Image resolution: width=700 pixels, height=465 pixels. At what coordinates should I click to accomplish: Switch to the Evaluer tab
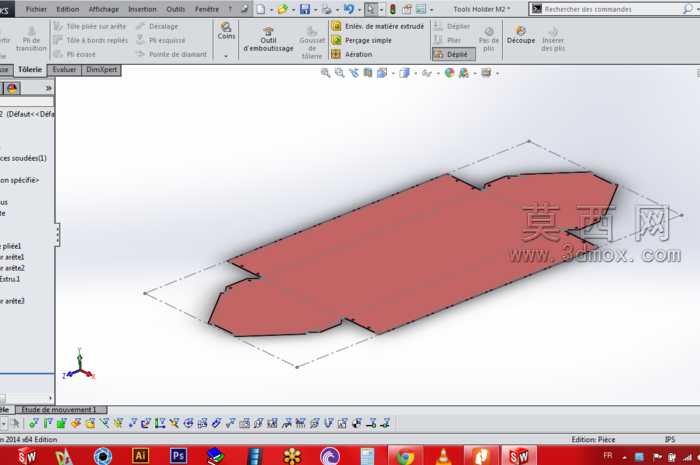pyautogui.click(x=64, y=70)
